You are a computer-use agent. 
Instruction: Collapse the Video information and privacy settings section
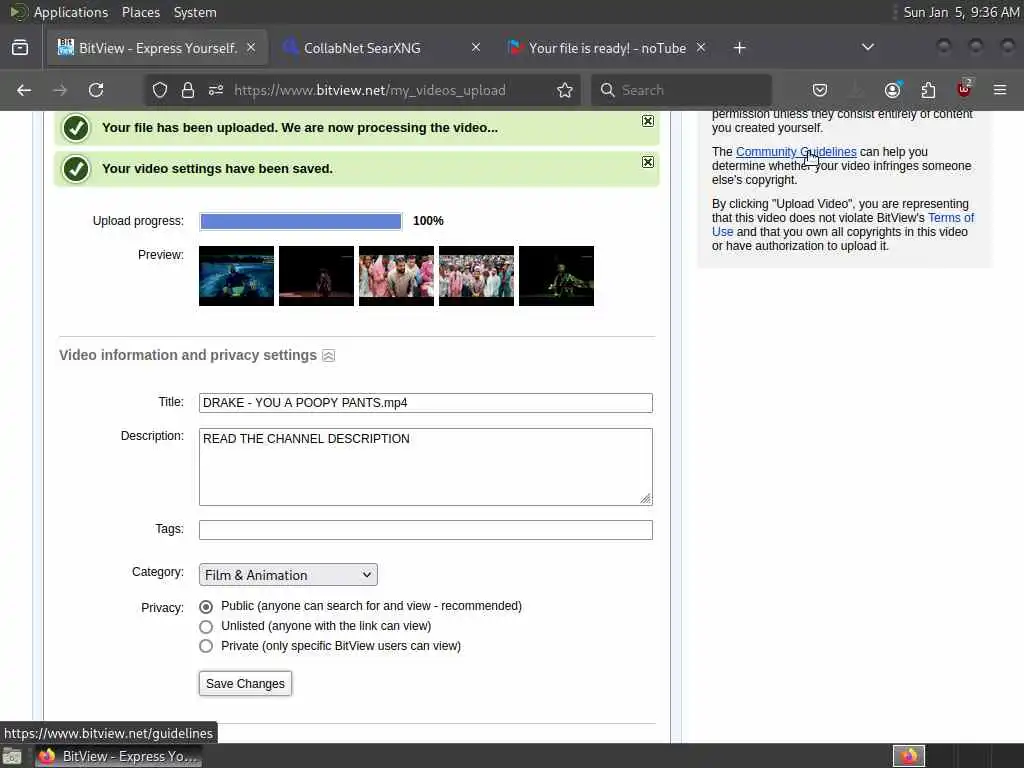tap(328, 356)
